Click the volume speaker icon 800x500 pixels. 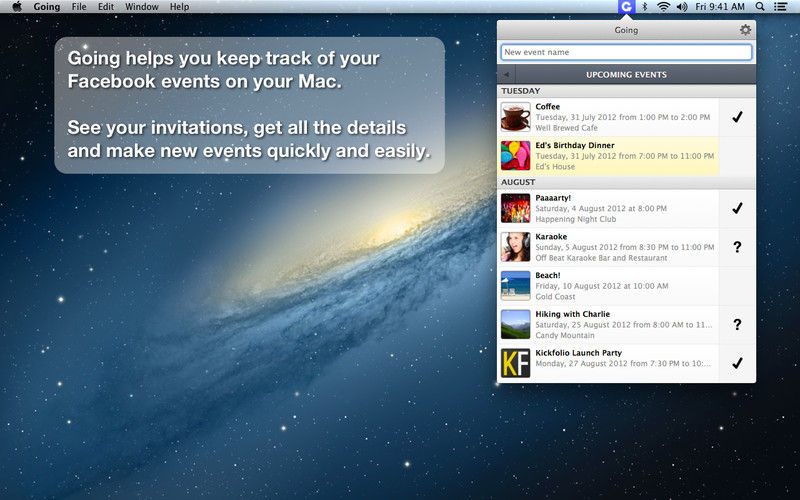coord(682,7)
